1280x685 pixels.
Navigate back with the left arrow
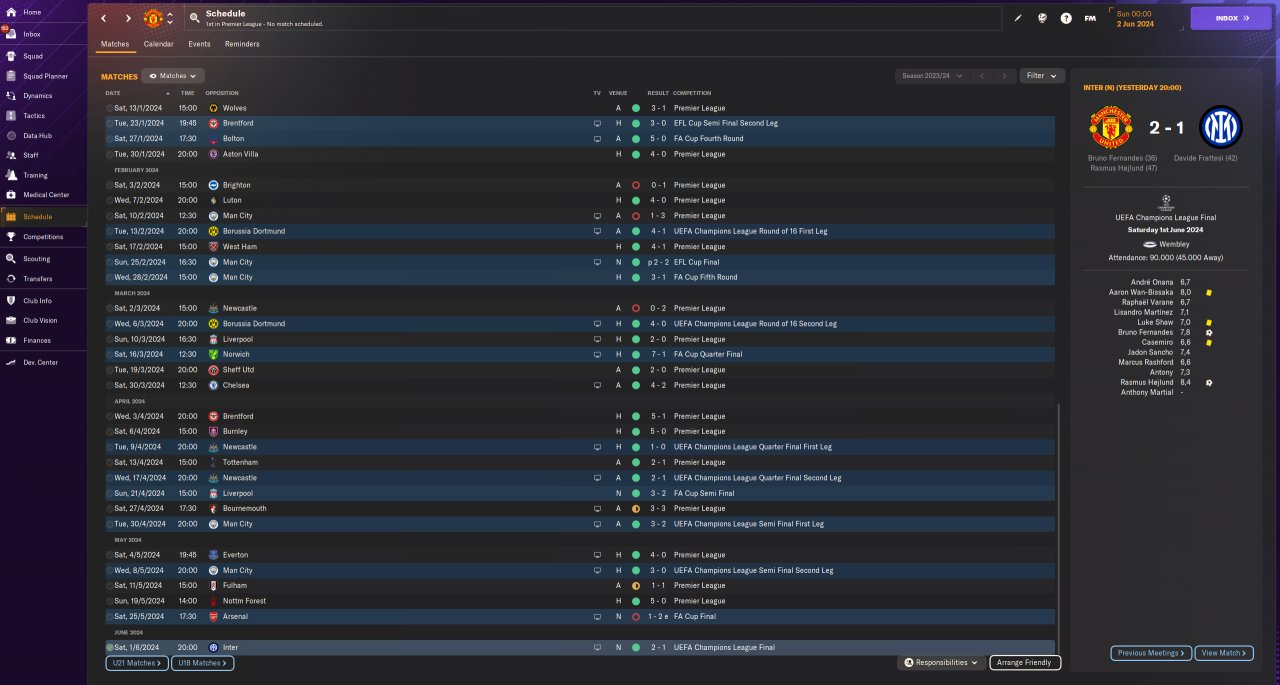pyautogui.click(x=103, y=18)
